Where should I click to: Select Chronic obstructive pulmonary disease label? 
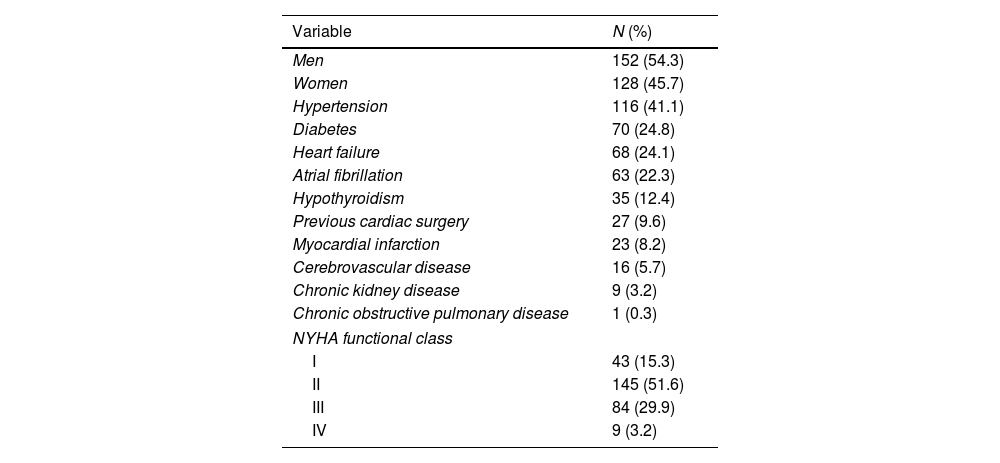pos(430,313)
